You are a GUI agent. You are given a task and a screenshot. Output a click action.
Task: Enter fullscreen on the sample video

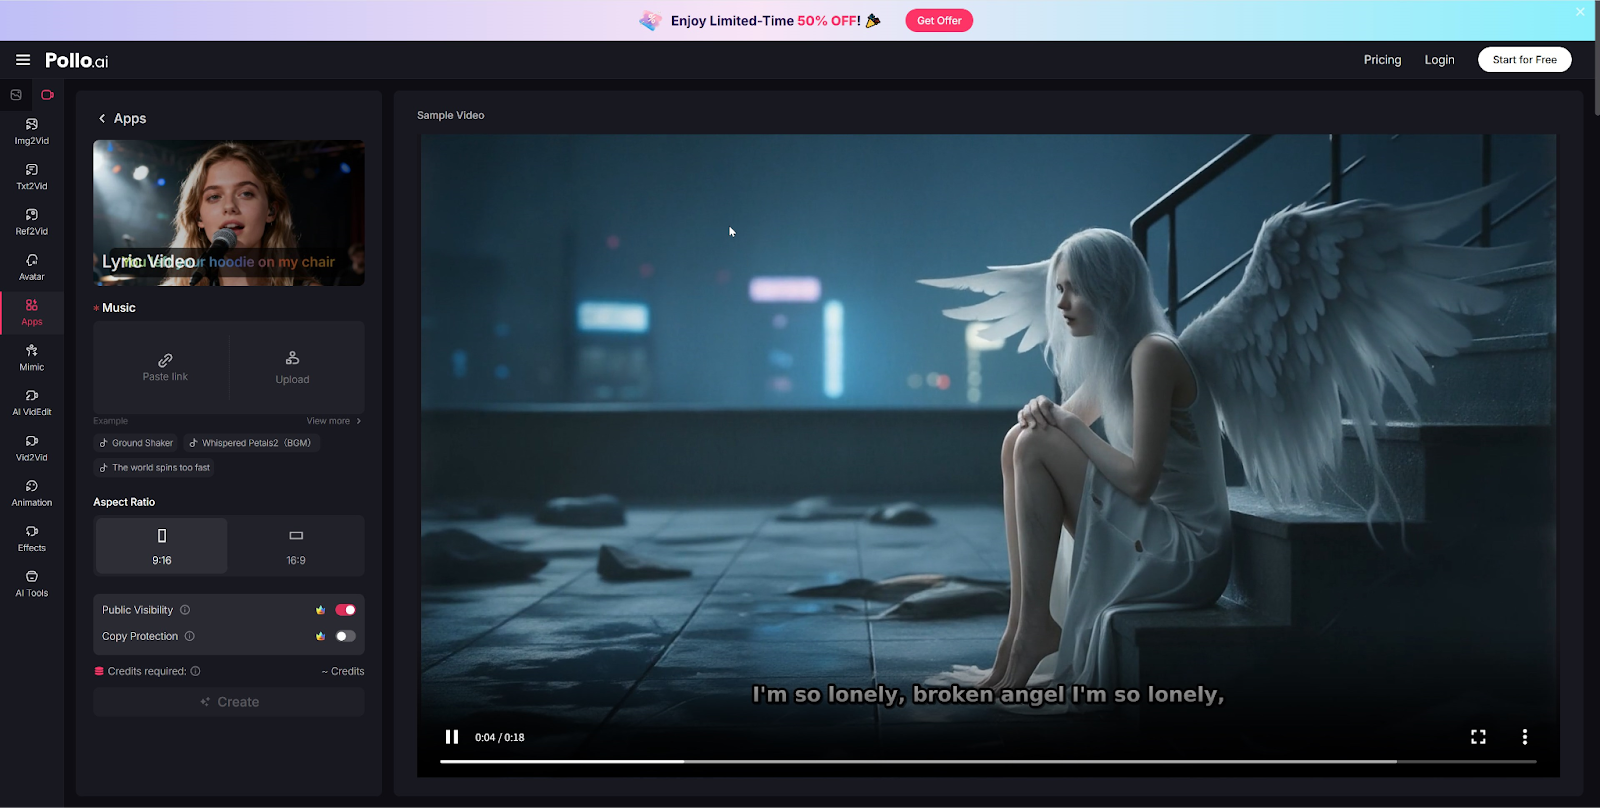(1478, 737)
